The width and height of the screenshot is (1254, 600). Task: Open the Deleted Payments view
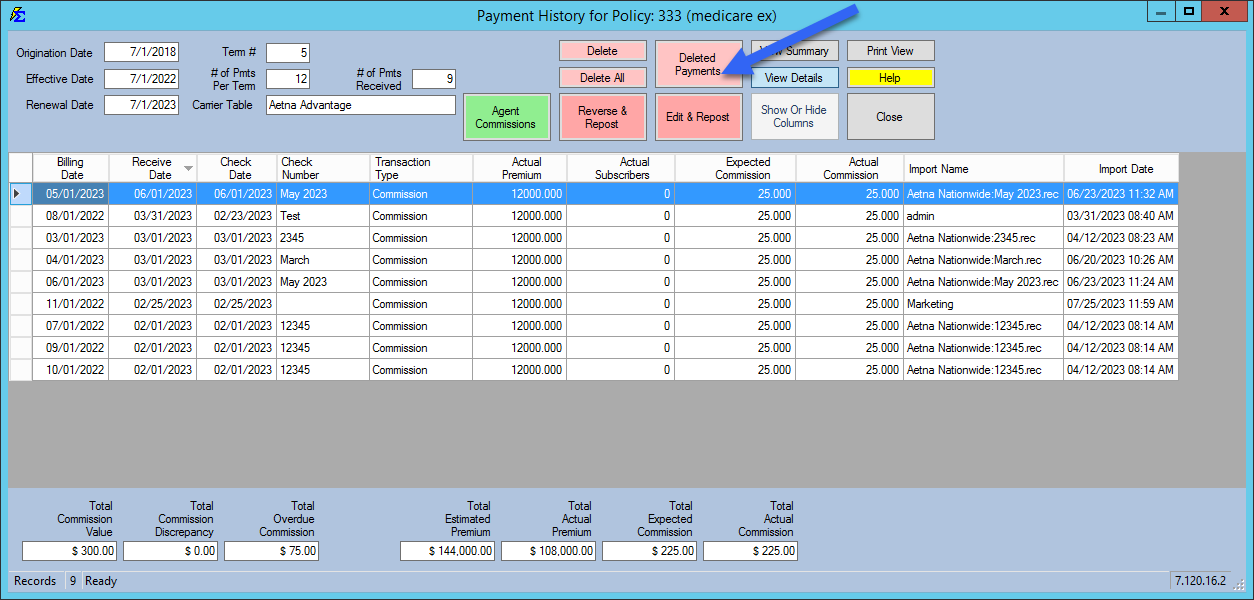tap(698, 63)
